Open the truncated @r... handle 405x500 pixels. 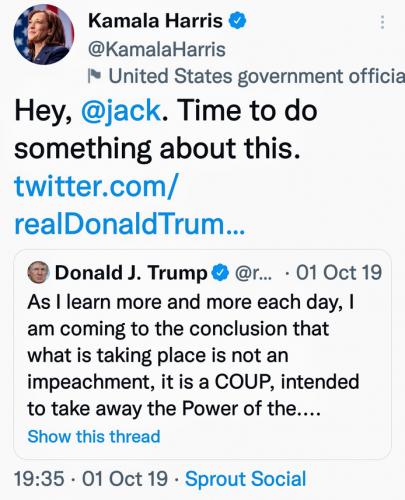pos(253,273)
